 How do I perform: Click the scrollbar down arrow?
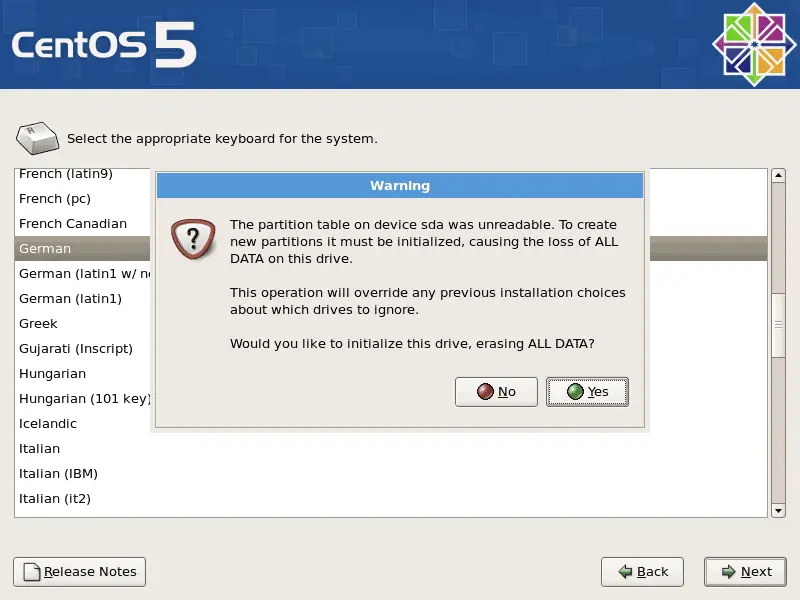point(778,511)
